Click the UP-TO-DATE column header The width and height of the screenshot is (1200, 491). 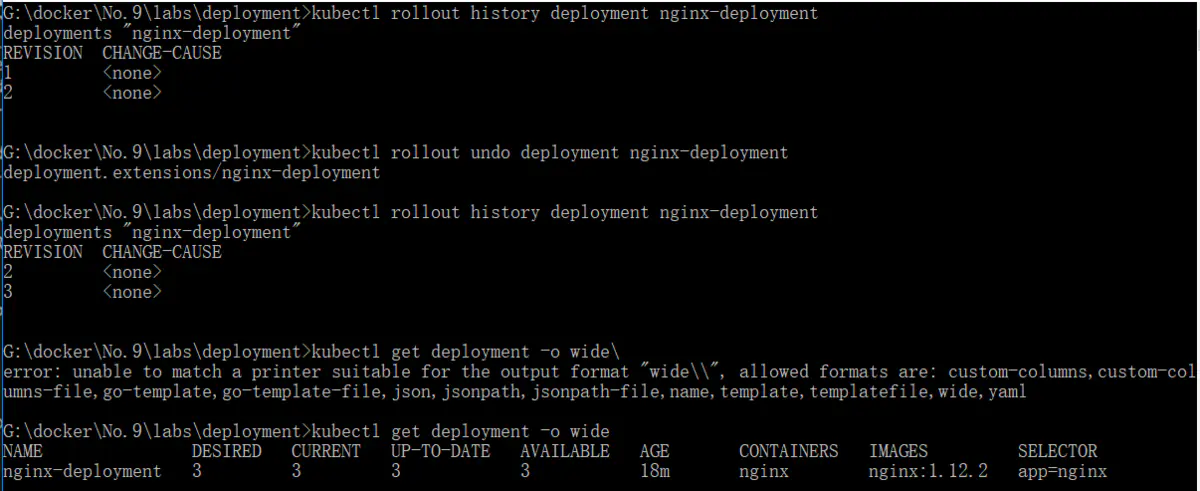[x=440, y=451]
